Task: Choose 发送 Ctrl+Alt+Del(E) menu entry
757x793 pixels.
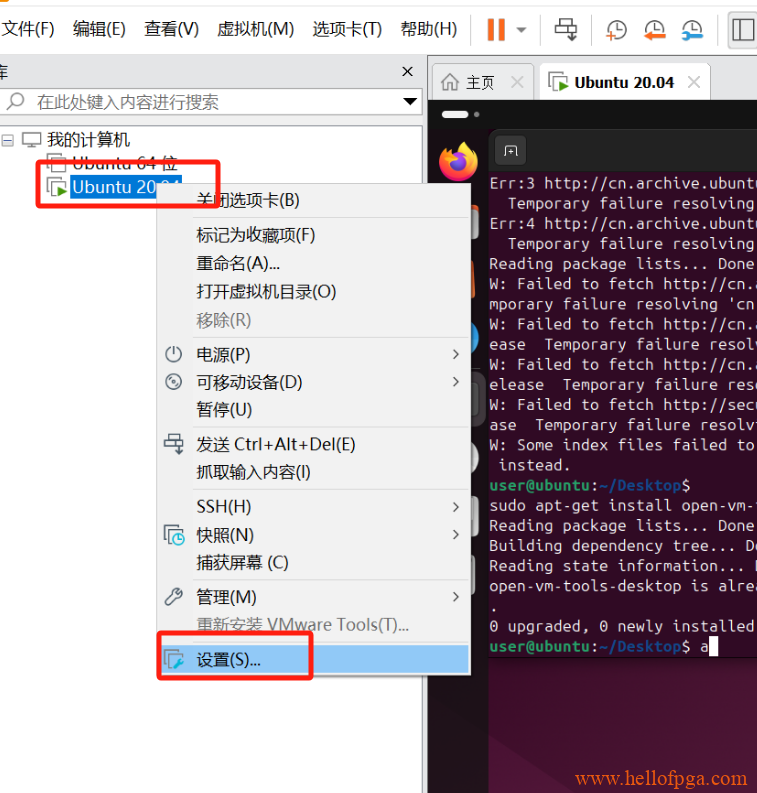Action: (x=314, y=445)
